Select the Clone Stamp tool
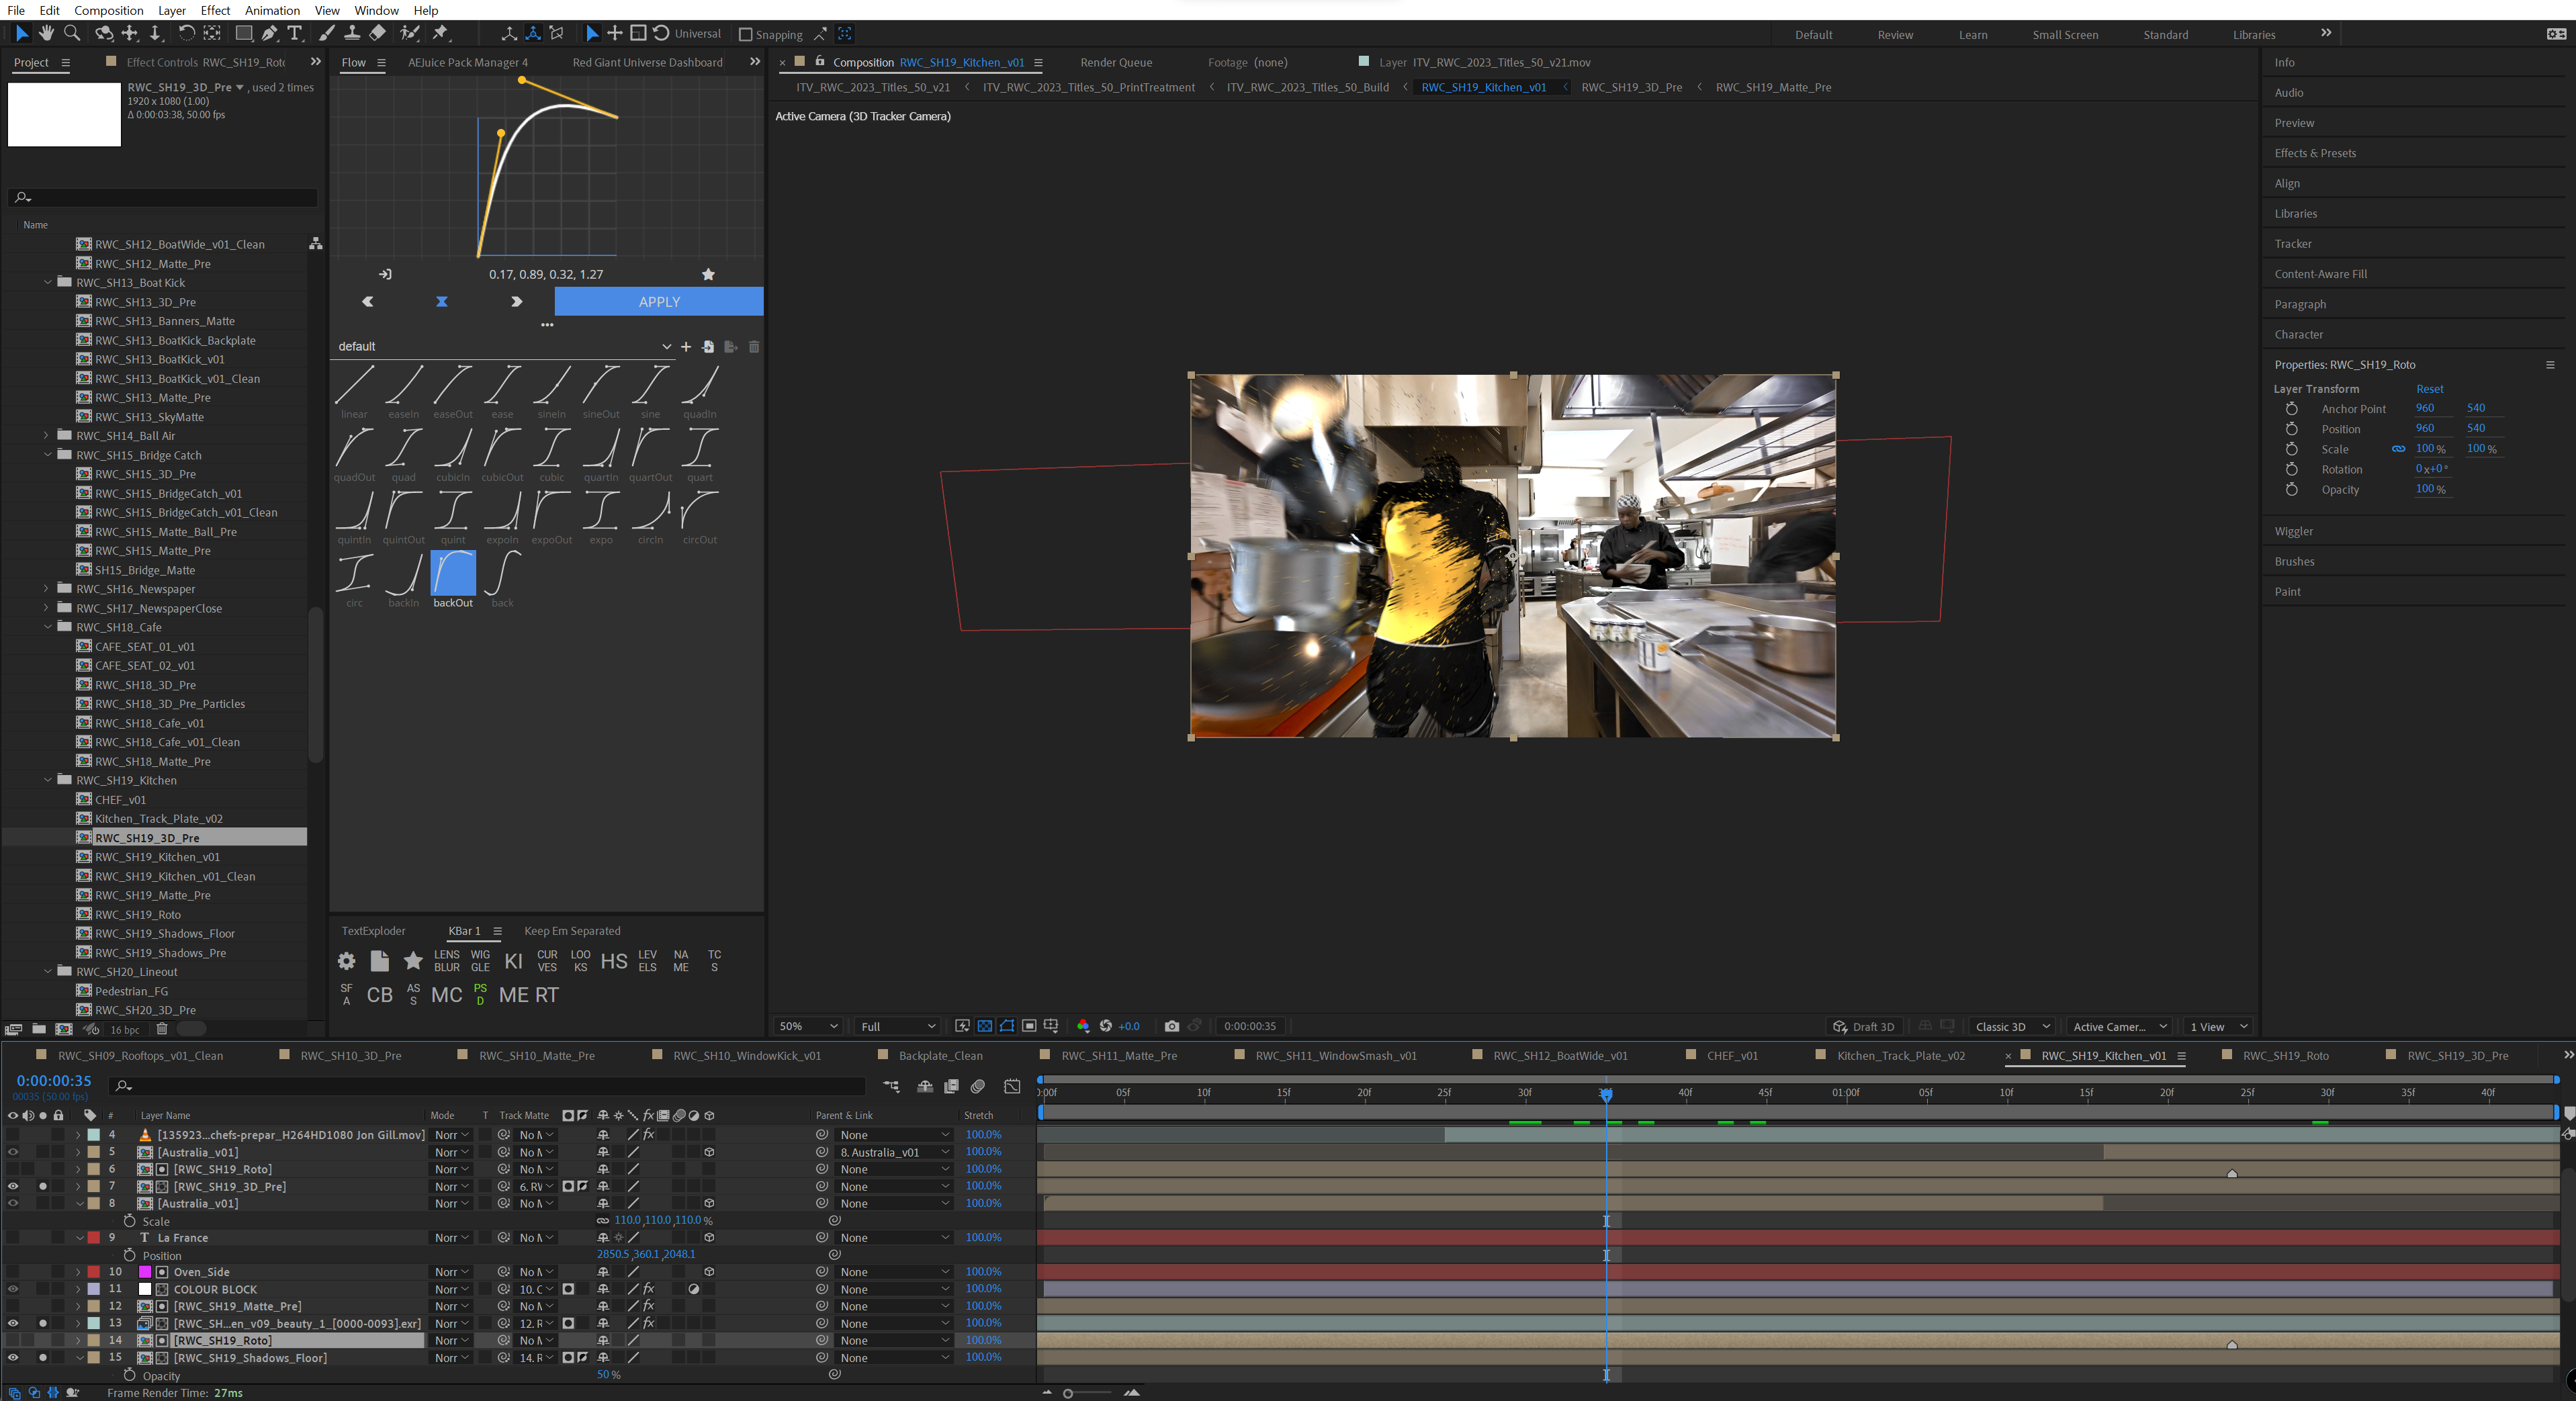The height and width of the screenshot is (1401, 2576). point(352,33)
